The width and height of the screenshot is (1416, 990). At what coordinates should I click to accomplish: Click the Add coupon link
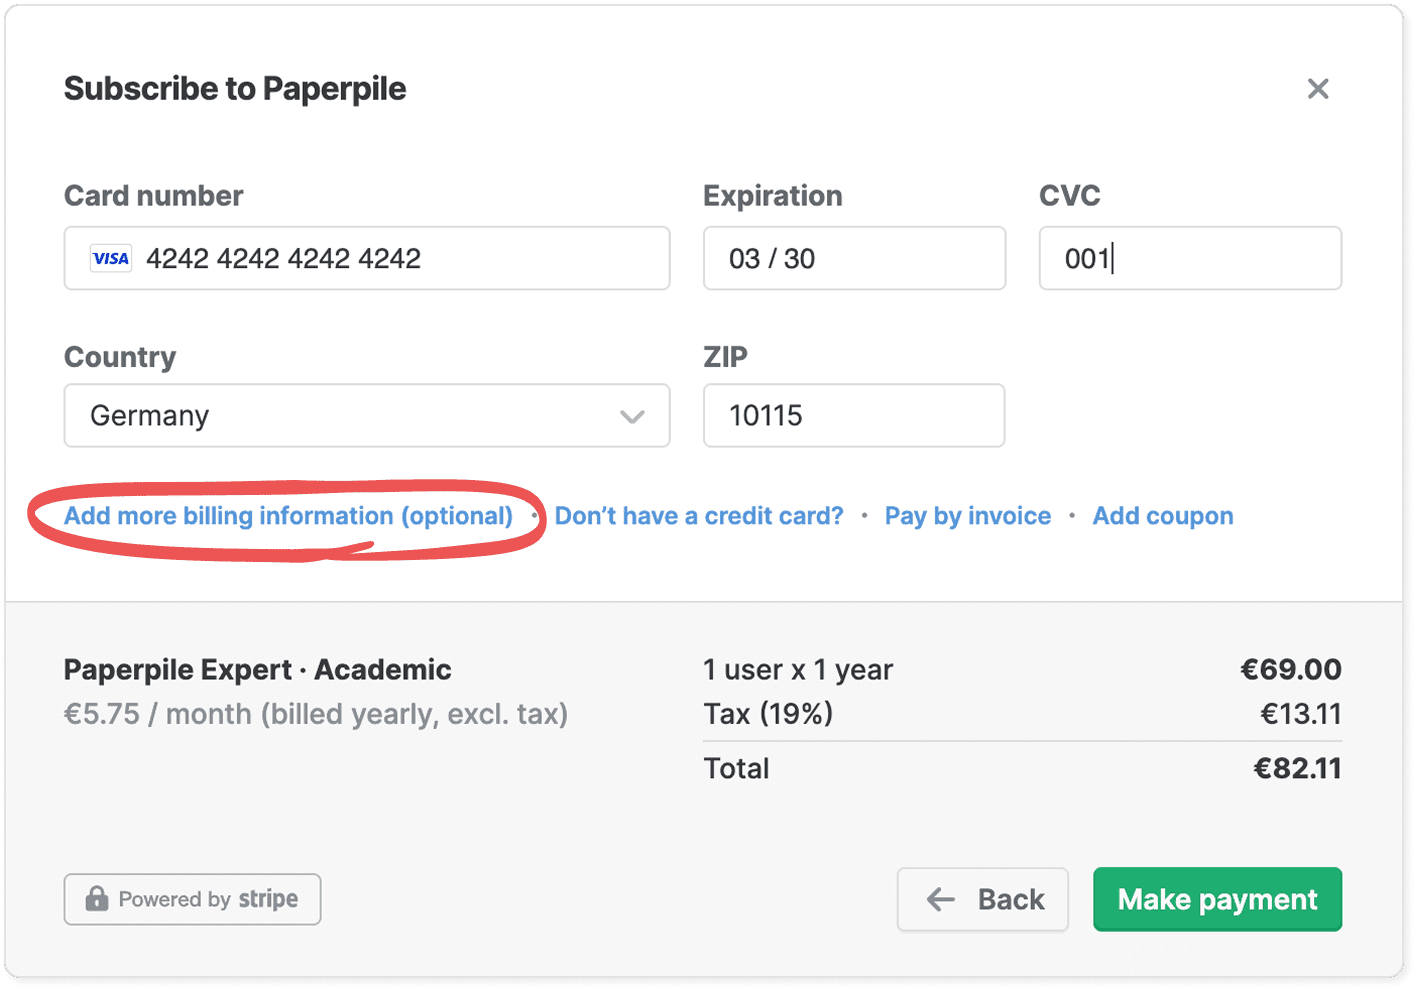click(x=1162, y=516)
